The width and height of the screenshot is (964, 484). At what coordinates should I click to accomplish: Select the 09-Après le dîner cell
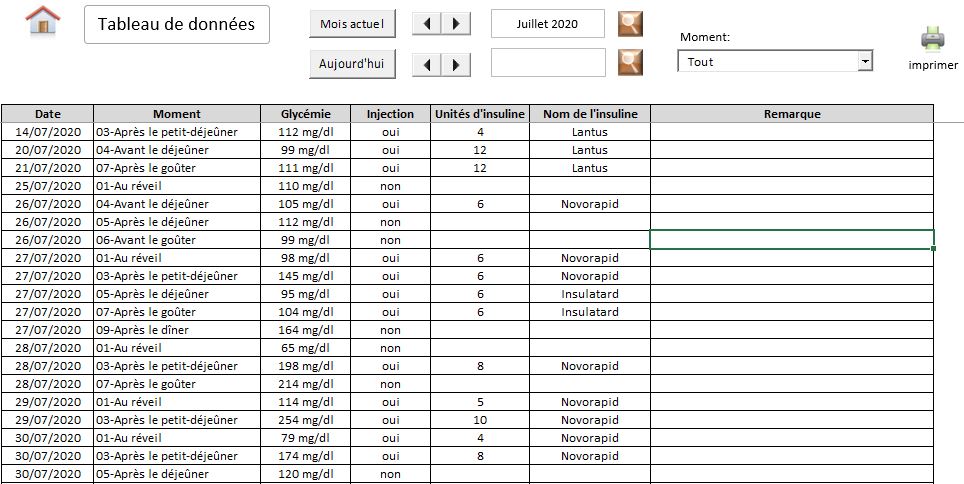(177, 330)
